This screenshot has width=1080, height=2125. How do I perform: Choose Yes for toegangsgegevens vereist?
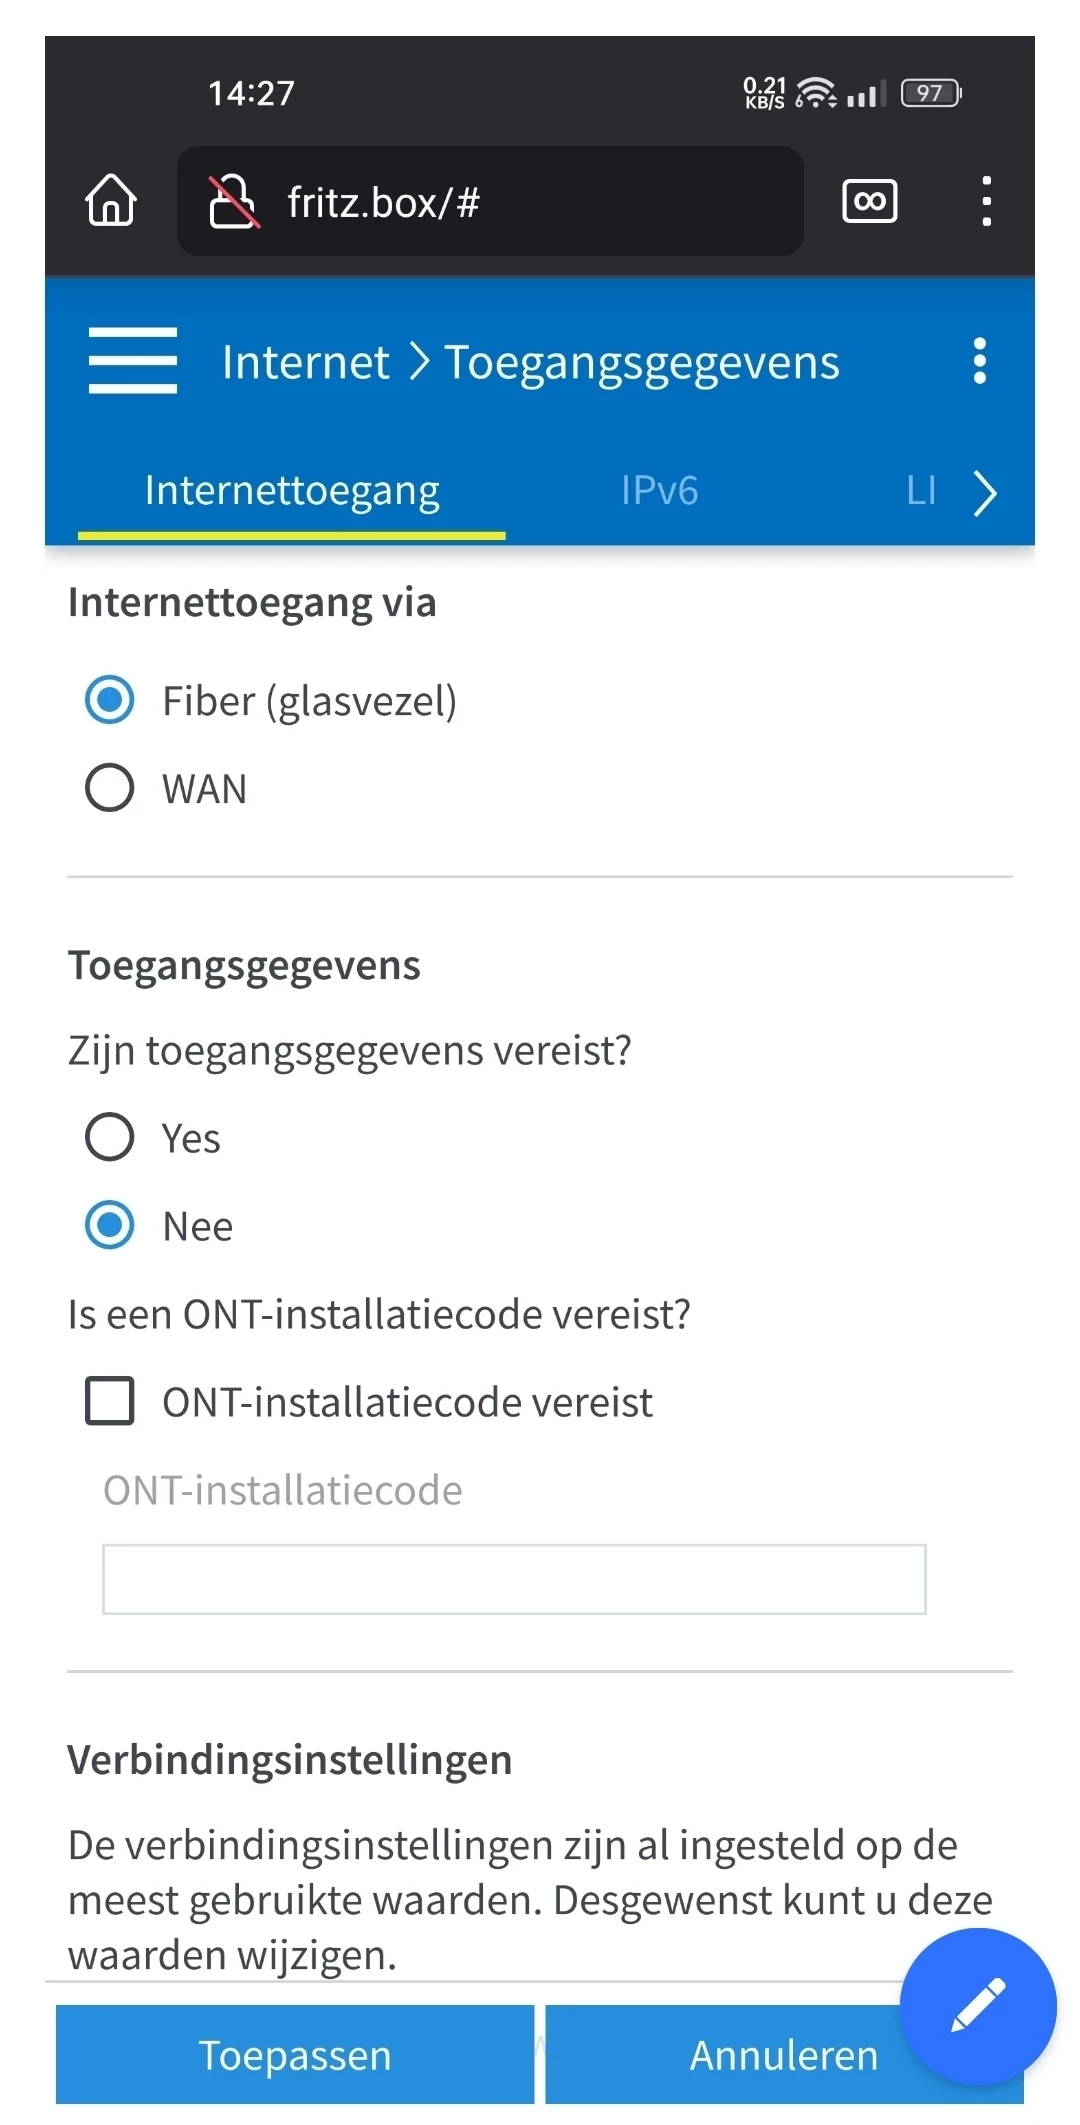110,1137
